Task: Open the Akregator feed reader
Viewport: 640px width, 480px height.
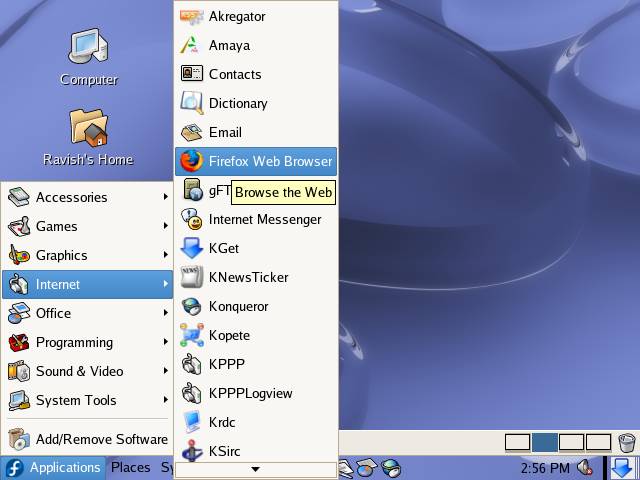Action: [x=236, y=16]
